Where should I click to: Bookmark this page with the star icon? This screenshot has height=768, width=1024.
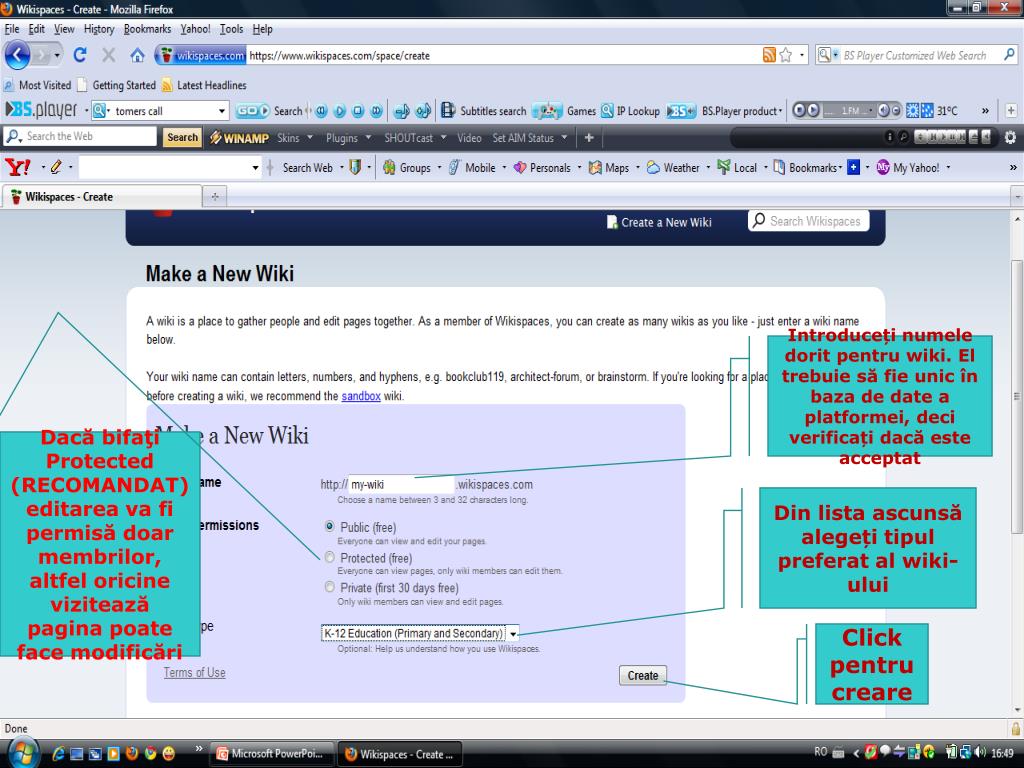786,56
